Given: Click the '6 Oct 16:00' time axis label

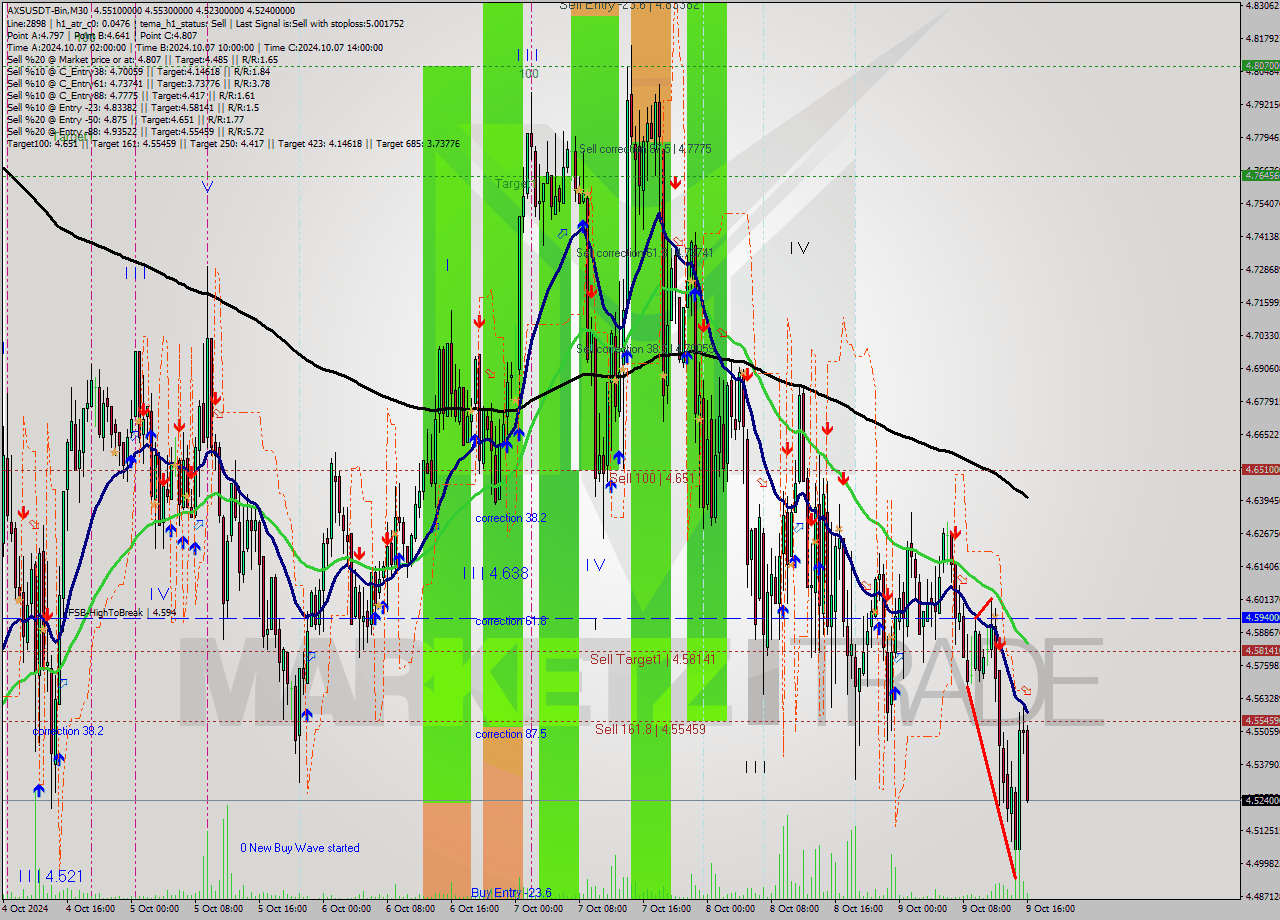Looking at the screenshot, I should pyautogui.click(x=474, y=909).
